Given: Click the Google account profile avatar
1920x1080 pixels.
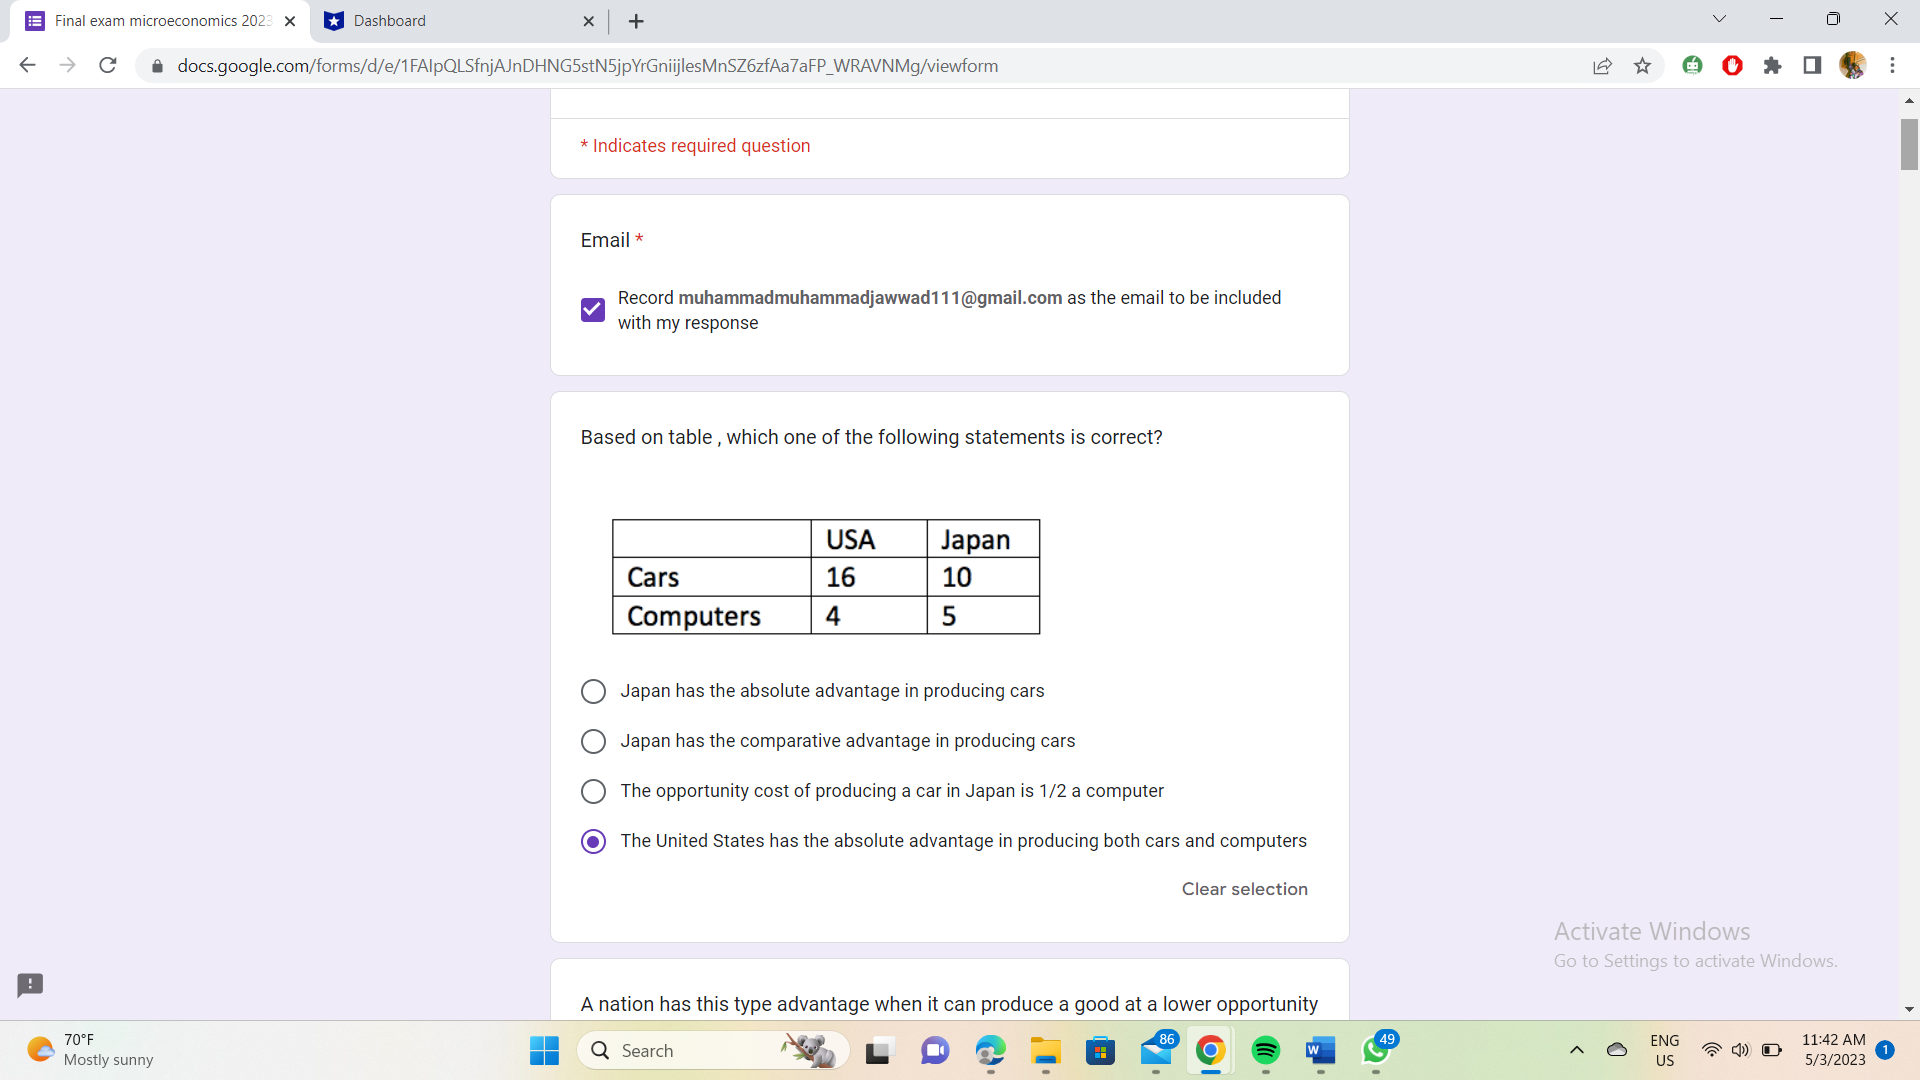Looking at the screenshot, I should (1853, 65).
